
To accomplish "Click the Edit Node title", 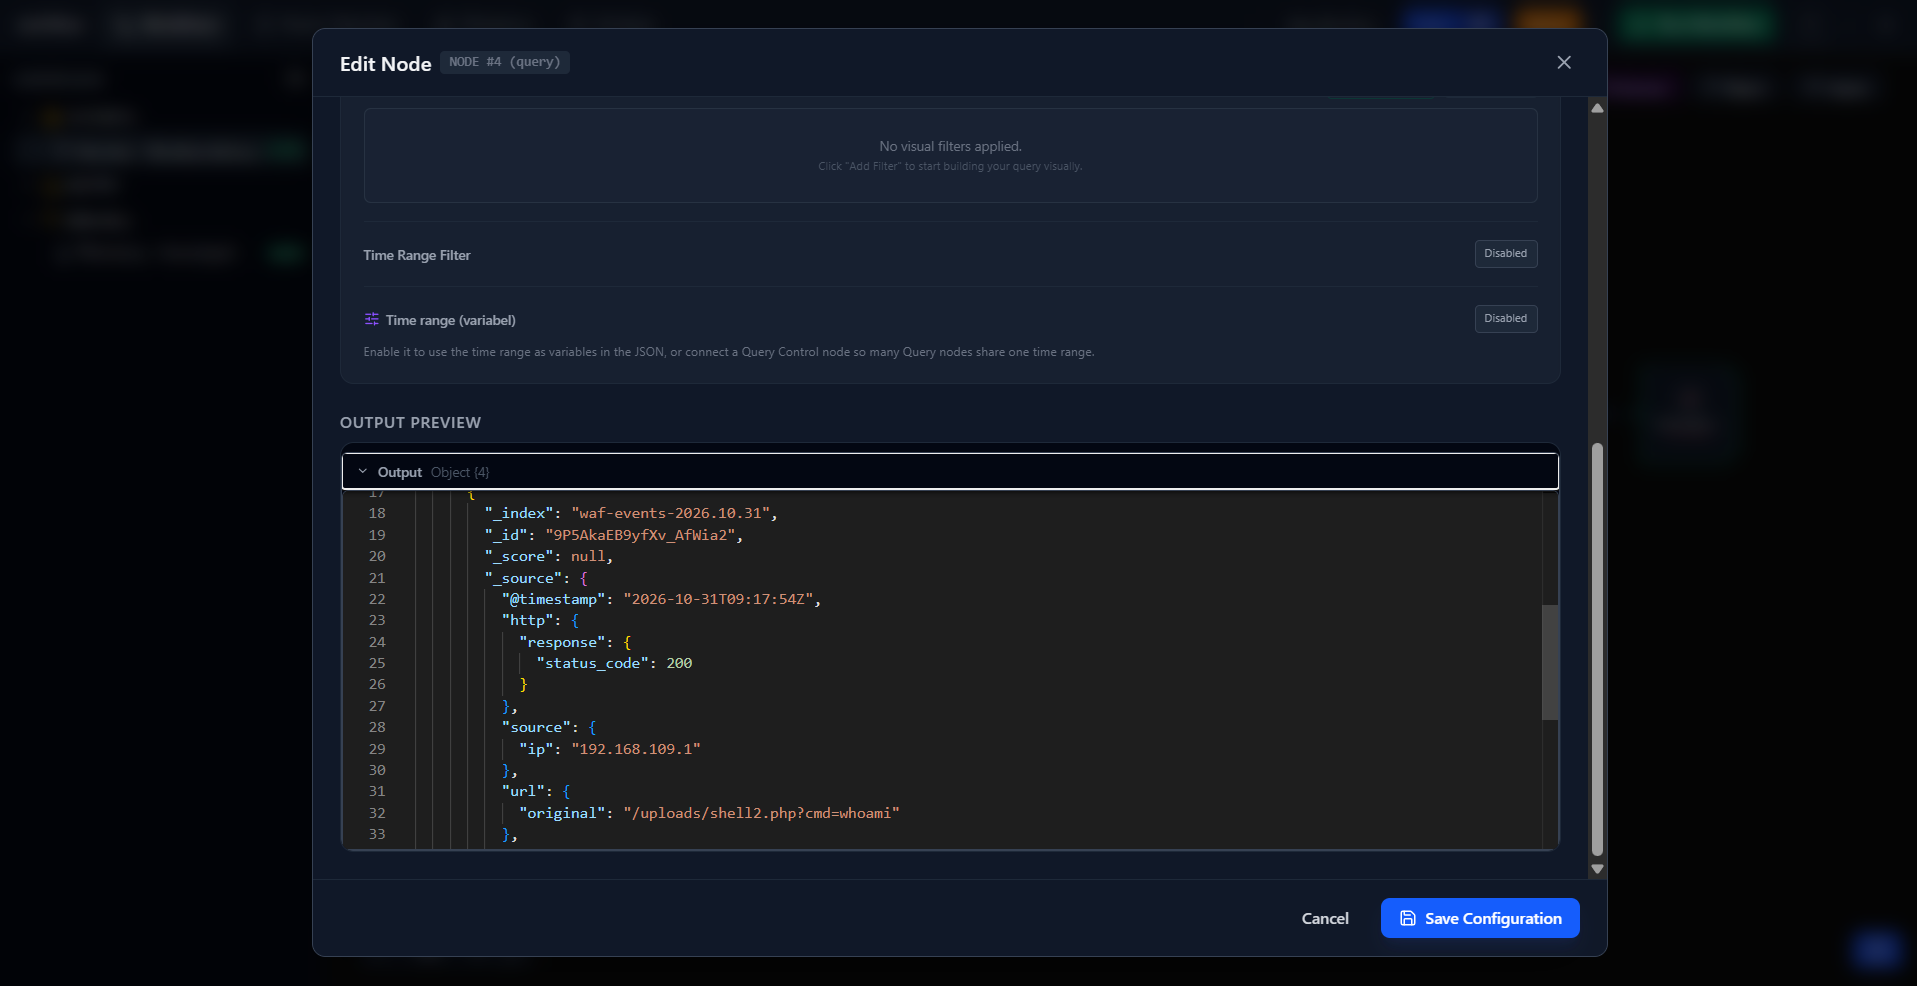I will 385,64.
